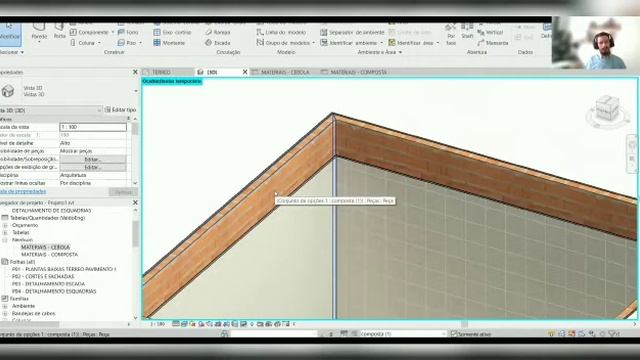Select the Eixo cortina tool
The width and height of the screenshot is (640, 360).
click(x=172, y=32)
